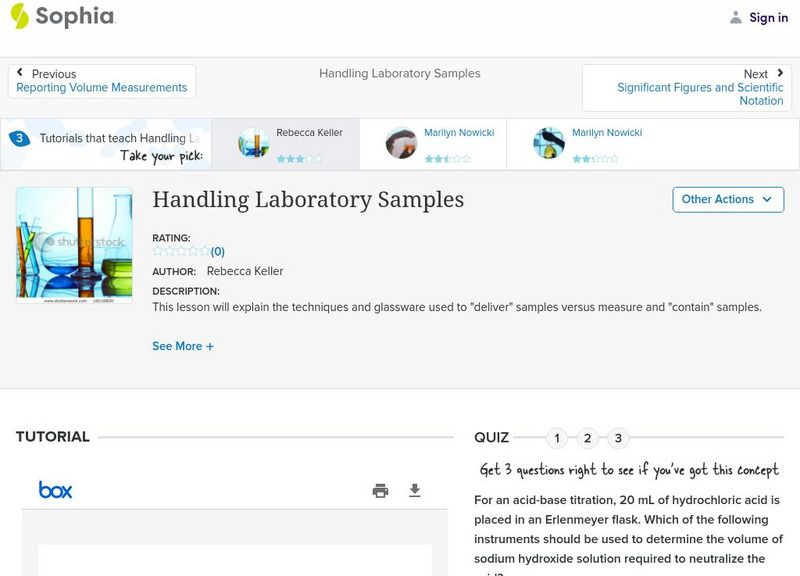Click the Handling Laboratory Samples thumbnail image

tap(74, 245)
